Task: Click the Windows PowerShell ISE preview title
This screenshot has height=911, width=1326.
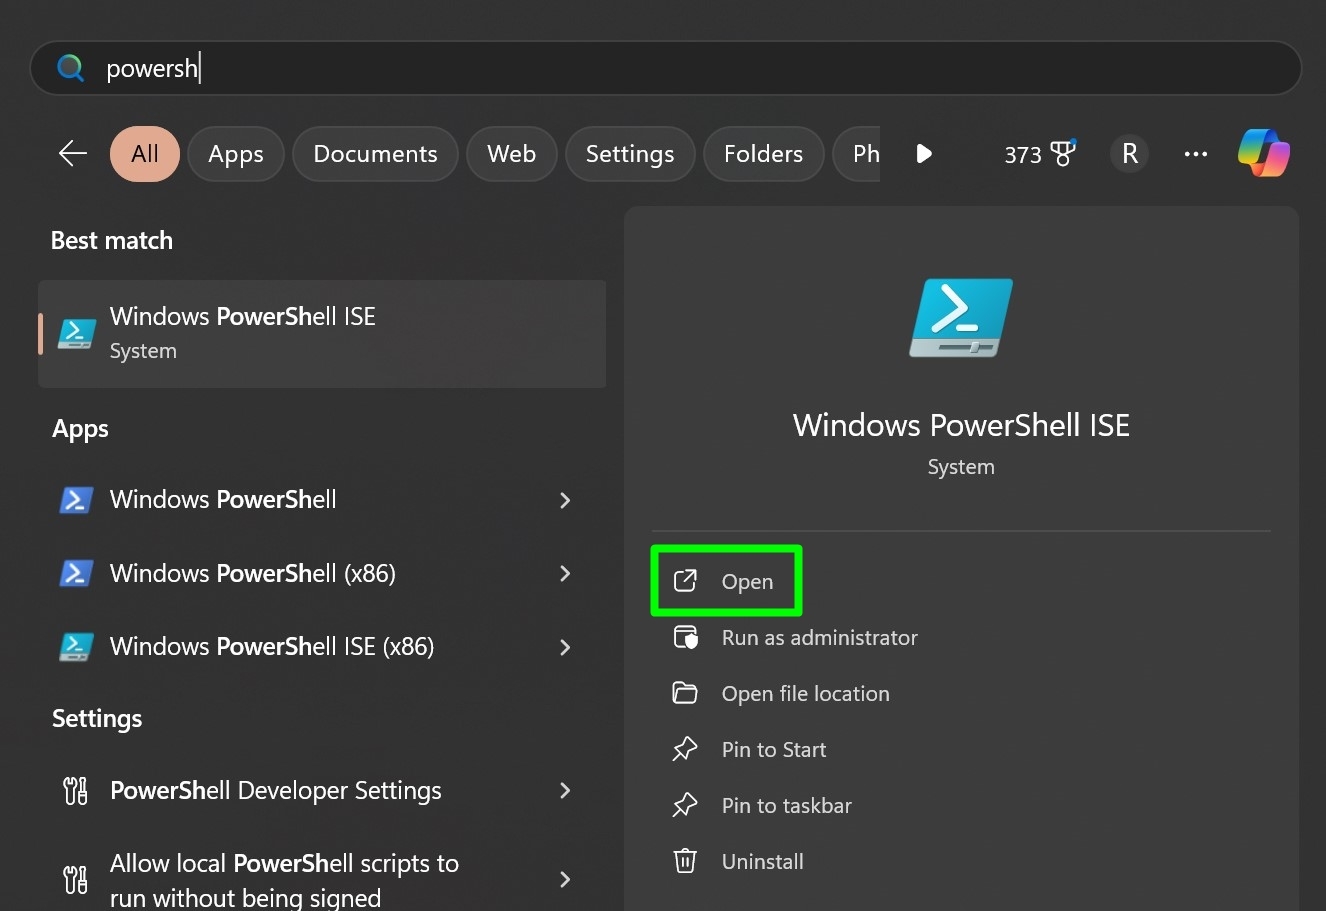Action: click(961, 425)
